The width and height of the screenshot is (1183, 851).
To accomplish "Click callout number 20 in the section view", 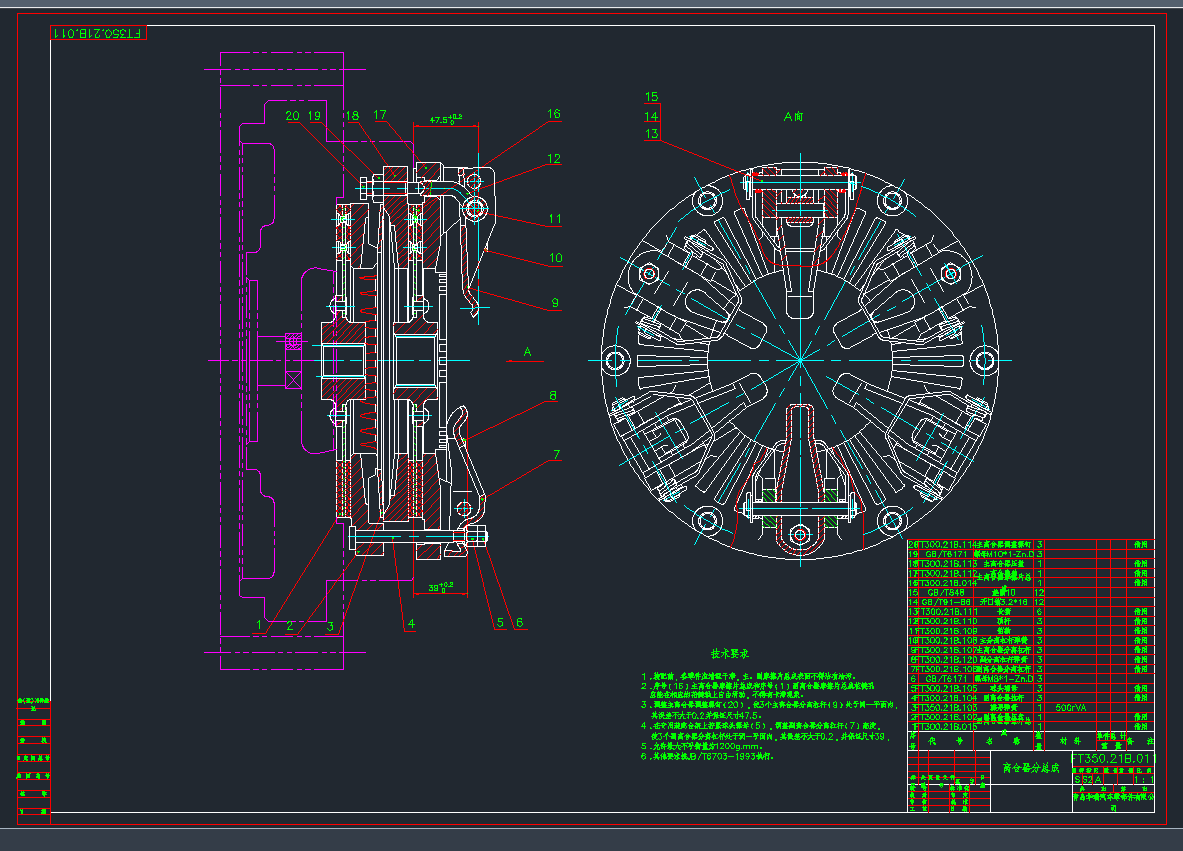I will 293,115.
